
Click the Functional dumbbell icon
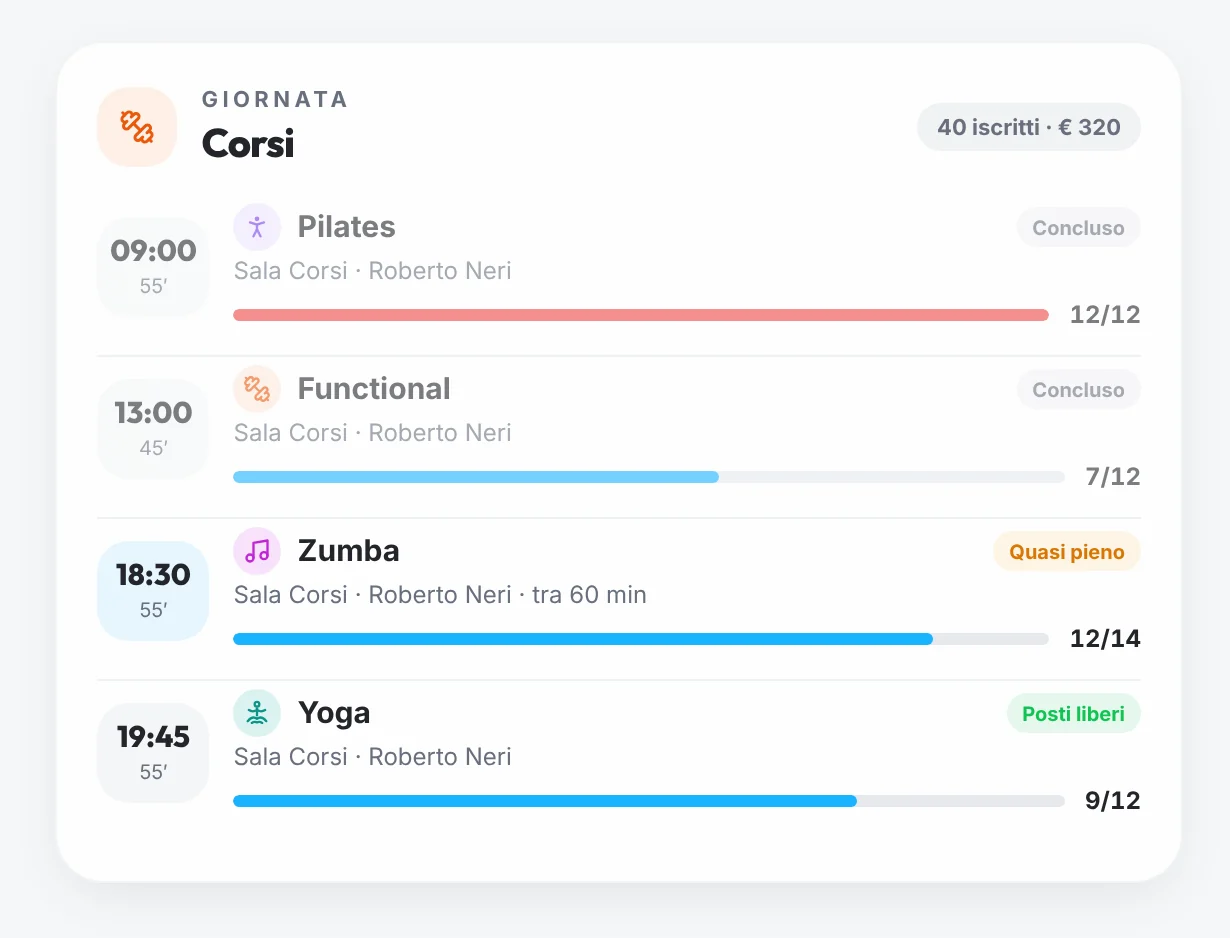pyautogui.click(x=257, y=389)
